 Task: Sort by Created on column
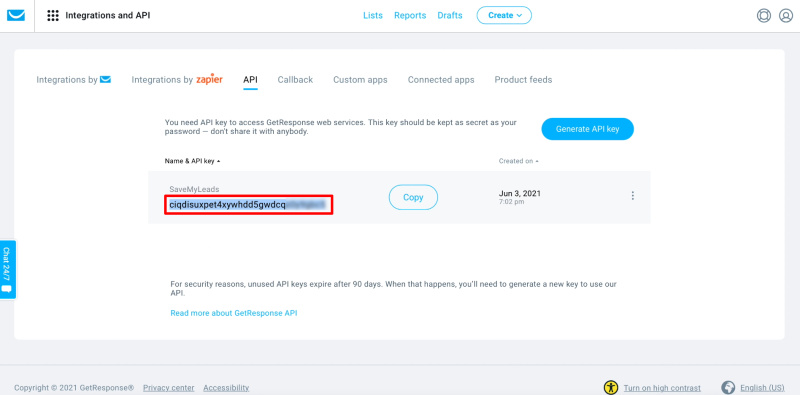(x=518, y=161)
